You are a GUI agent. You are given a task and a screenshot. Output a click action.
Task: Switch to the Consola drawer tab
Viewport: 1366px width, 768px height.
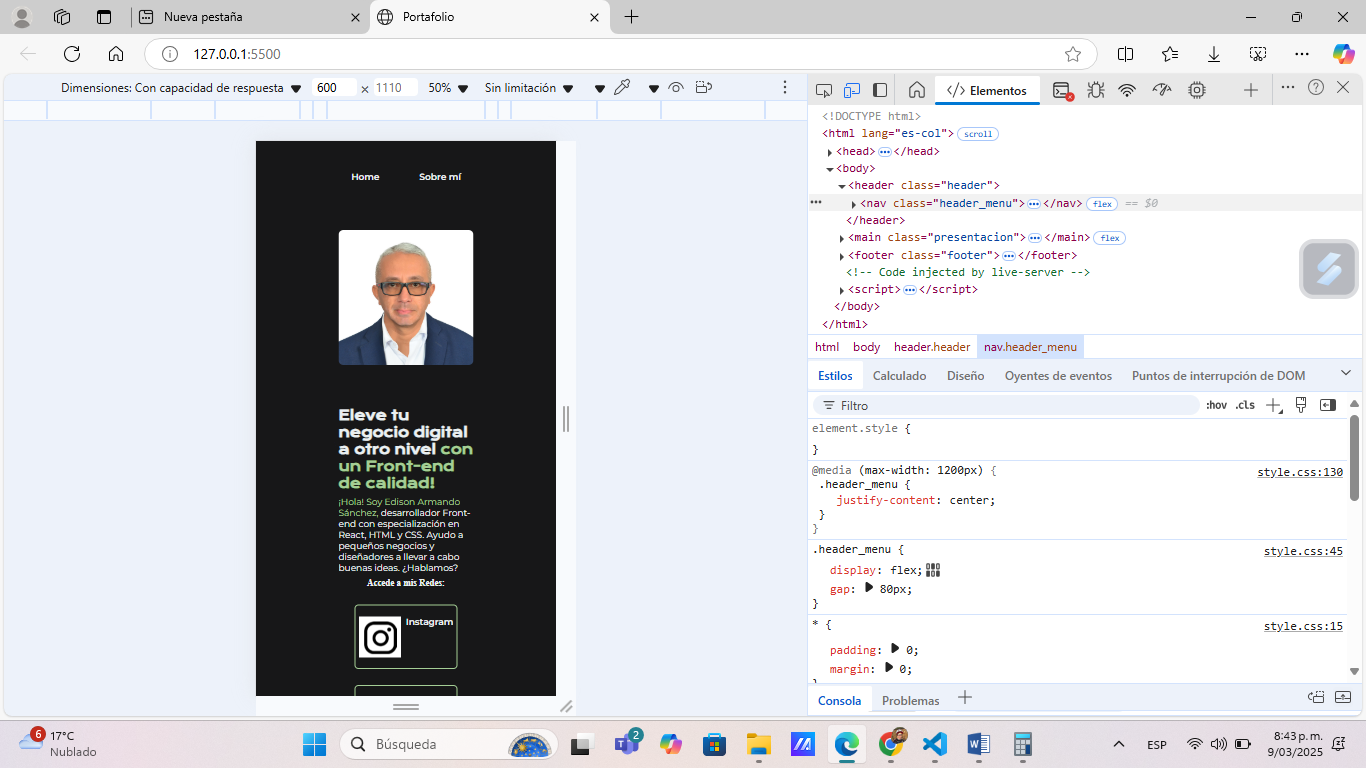pyautogui.click(x=840, y=700)
